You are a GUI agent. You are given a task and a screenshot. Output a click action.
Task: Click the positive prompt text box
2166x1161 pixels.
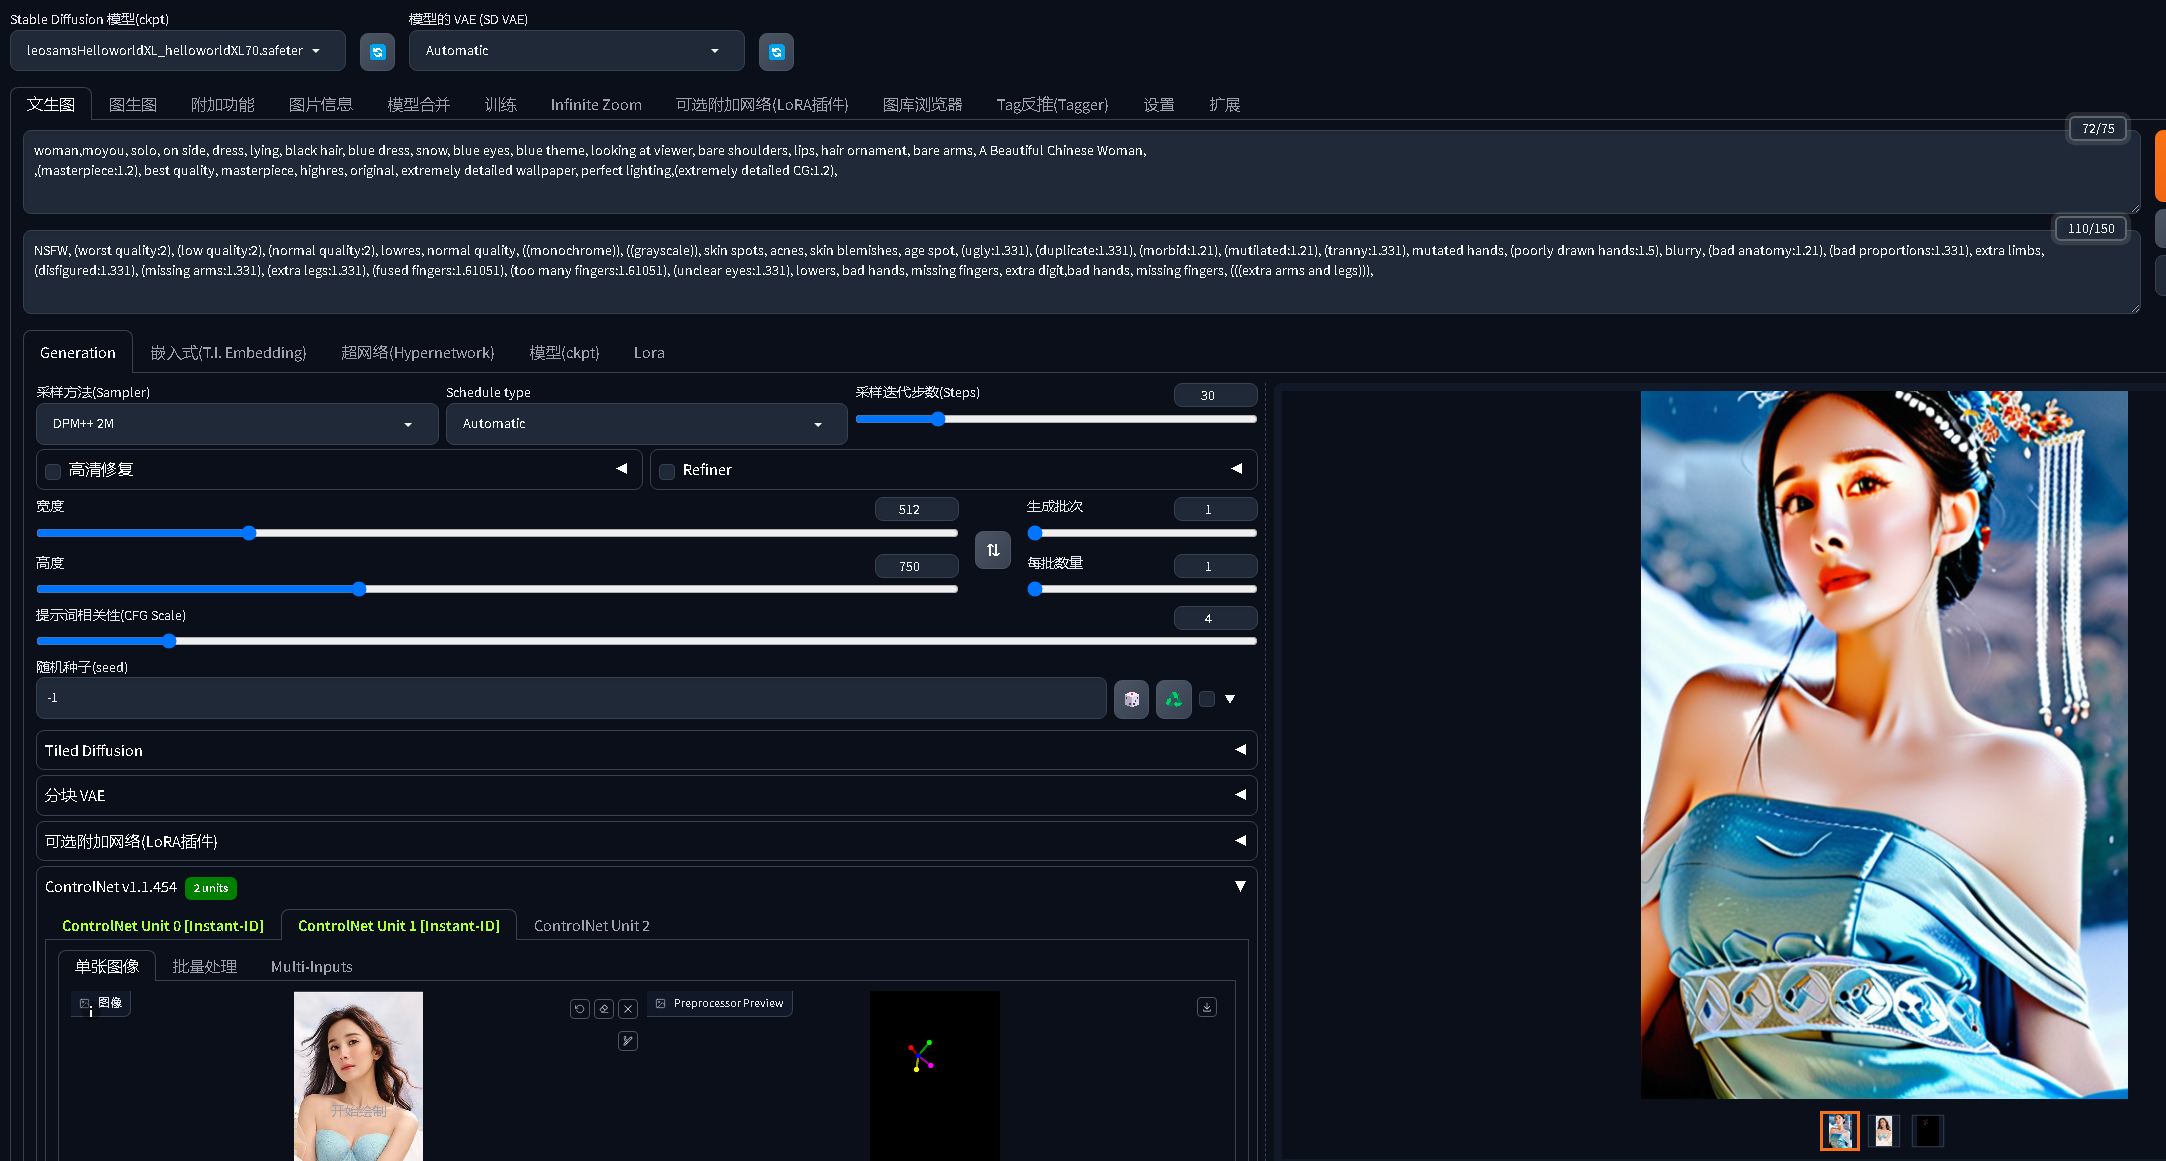(x=1081, y=171)
